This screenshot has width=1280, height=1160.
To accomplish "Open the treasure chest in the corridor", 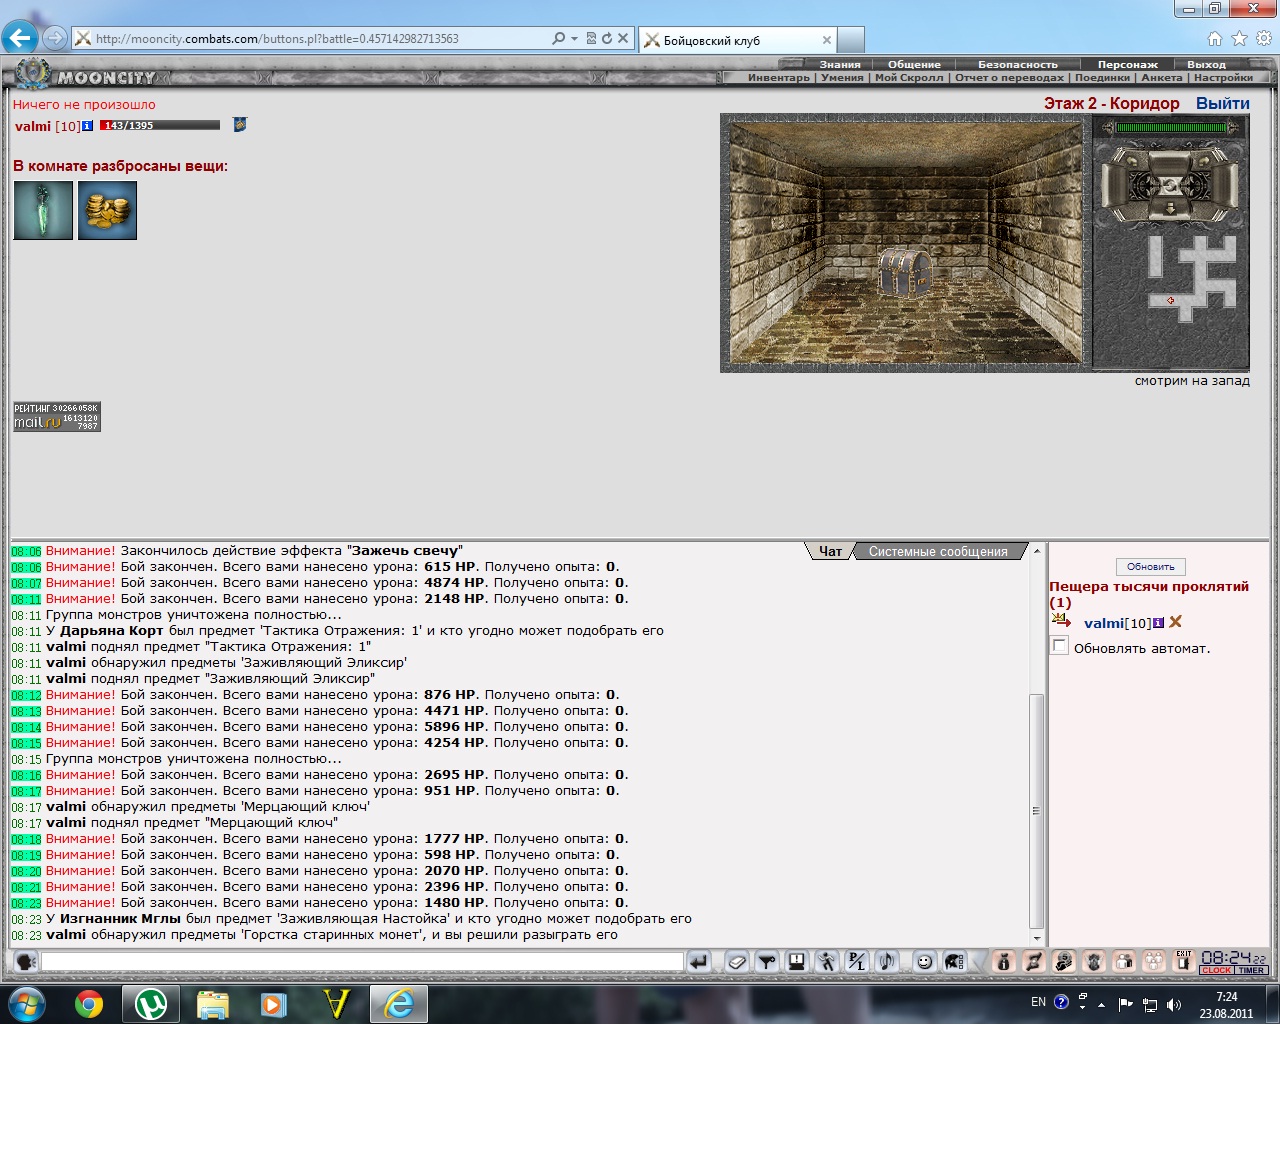I will [906, 272].
